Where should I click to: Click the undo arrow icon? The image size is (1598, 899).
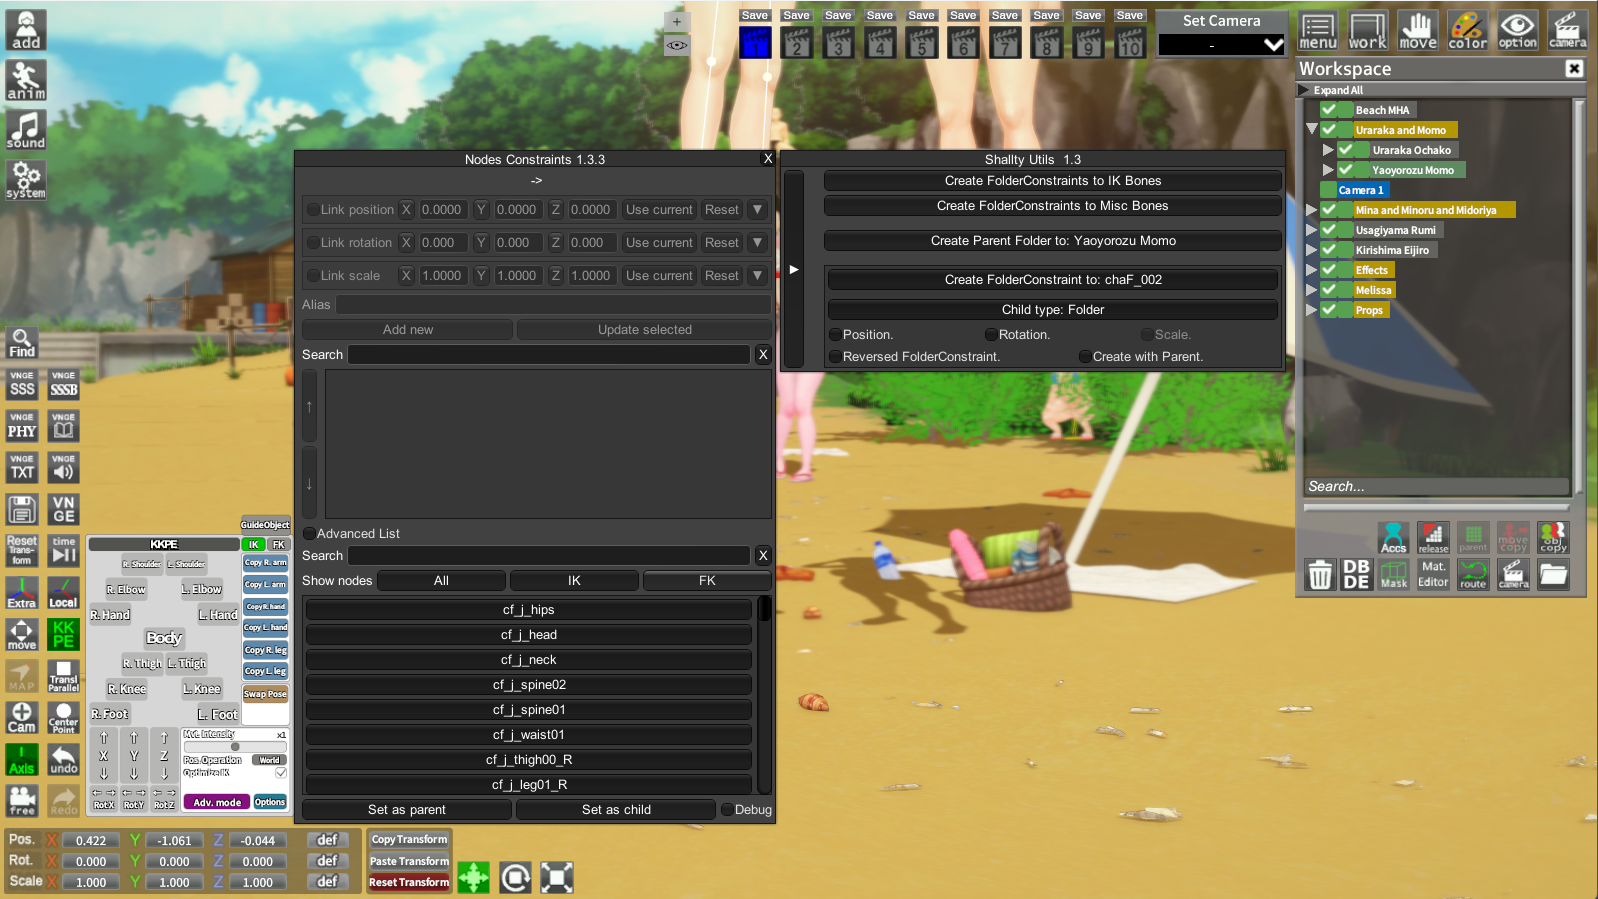(63, 759)
